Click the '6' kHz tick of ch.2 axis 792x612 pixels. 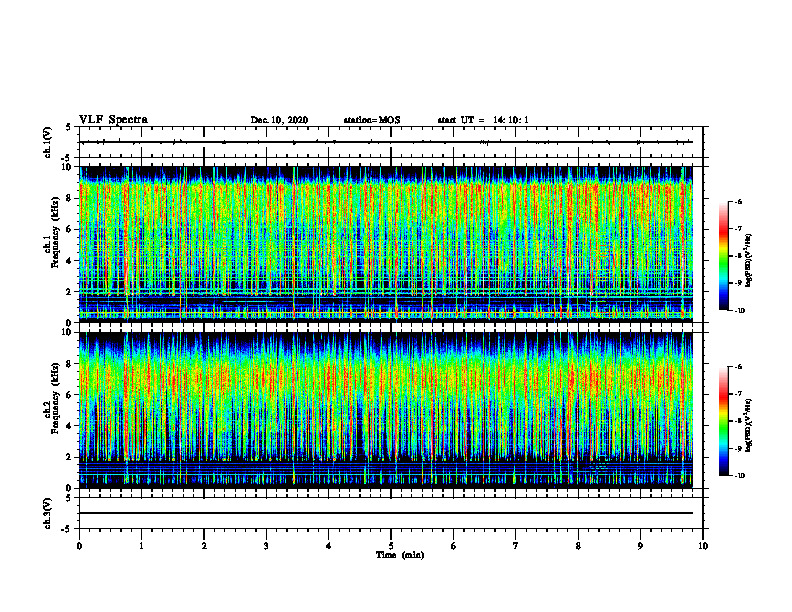click(x=69, y=395)
